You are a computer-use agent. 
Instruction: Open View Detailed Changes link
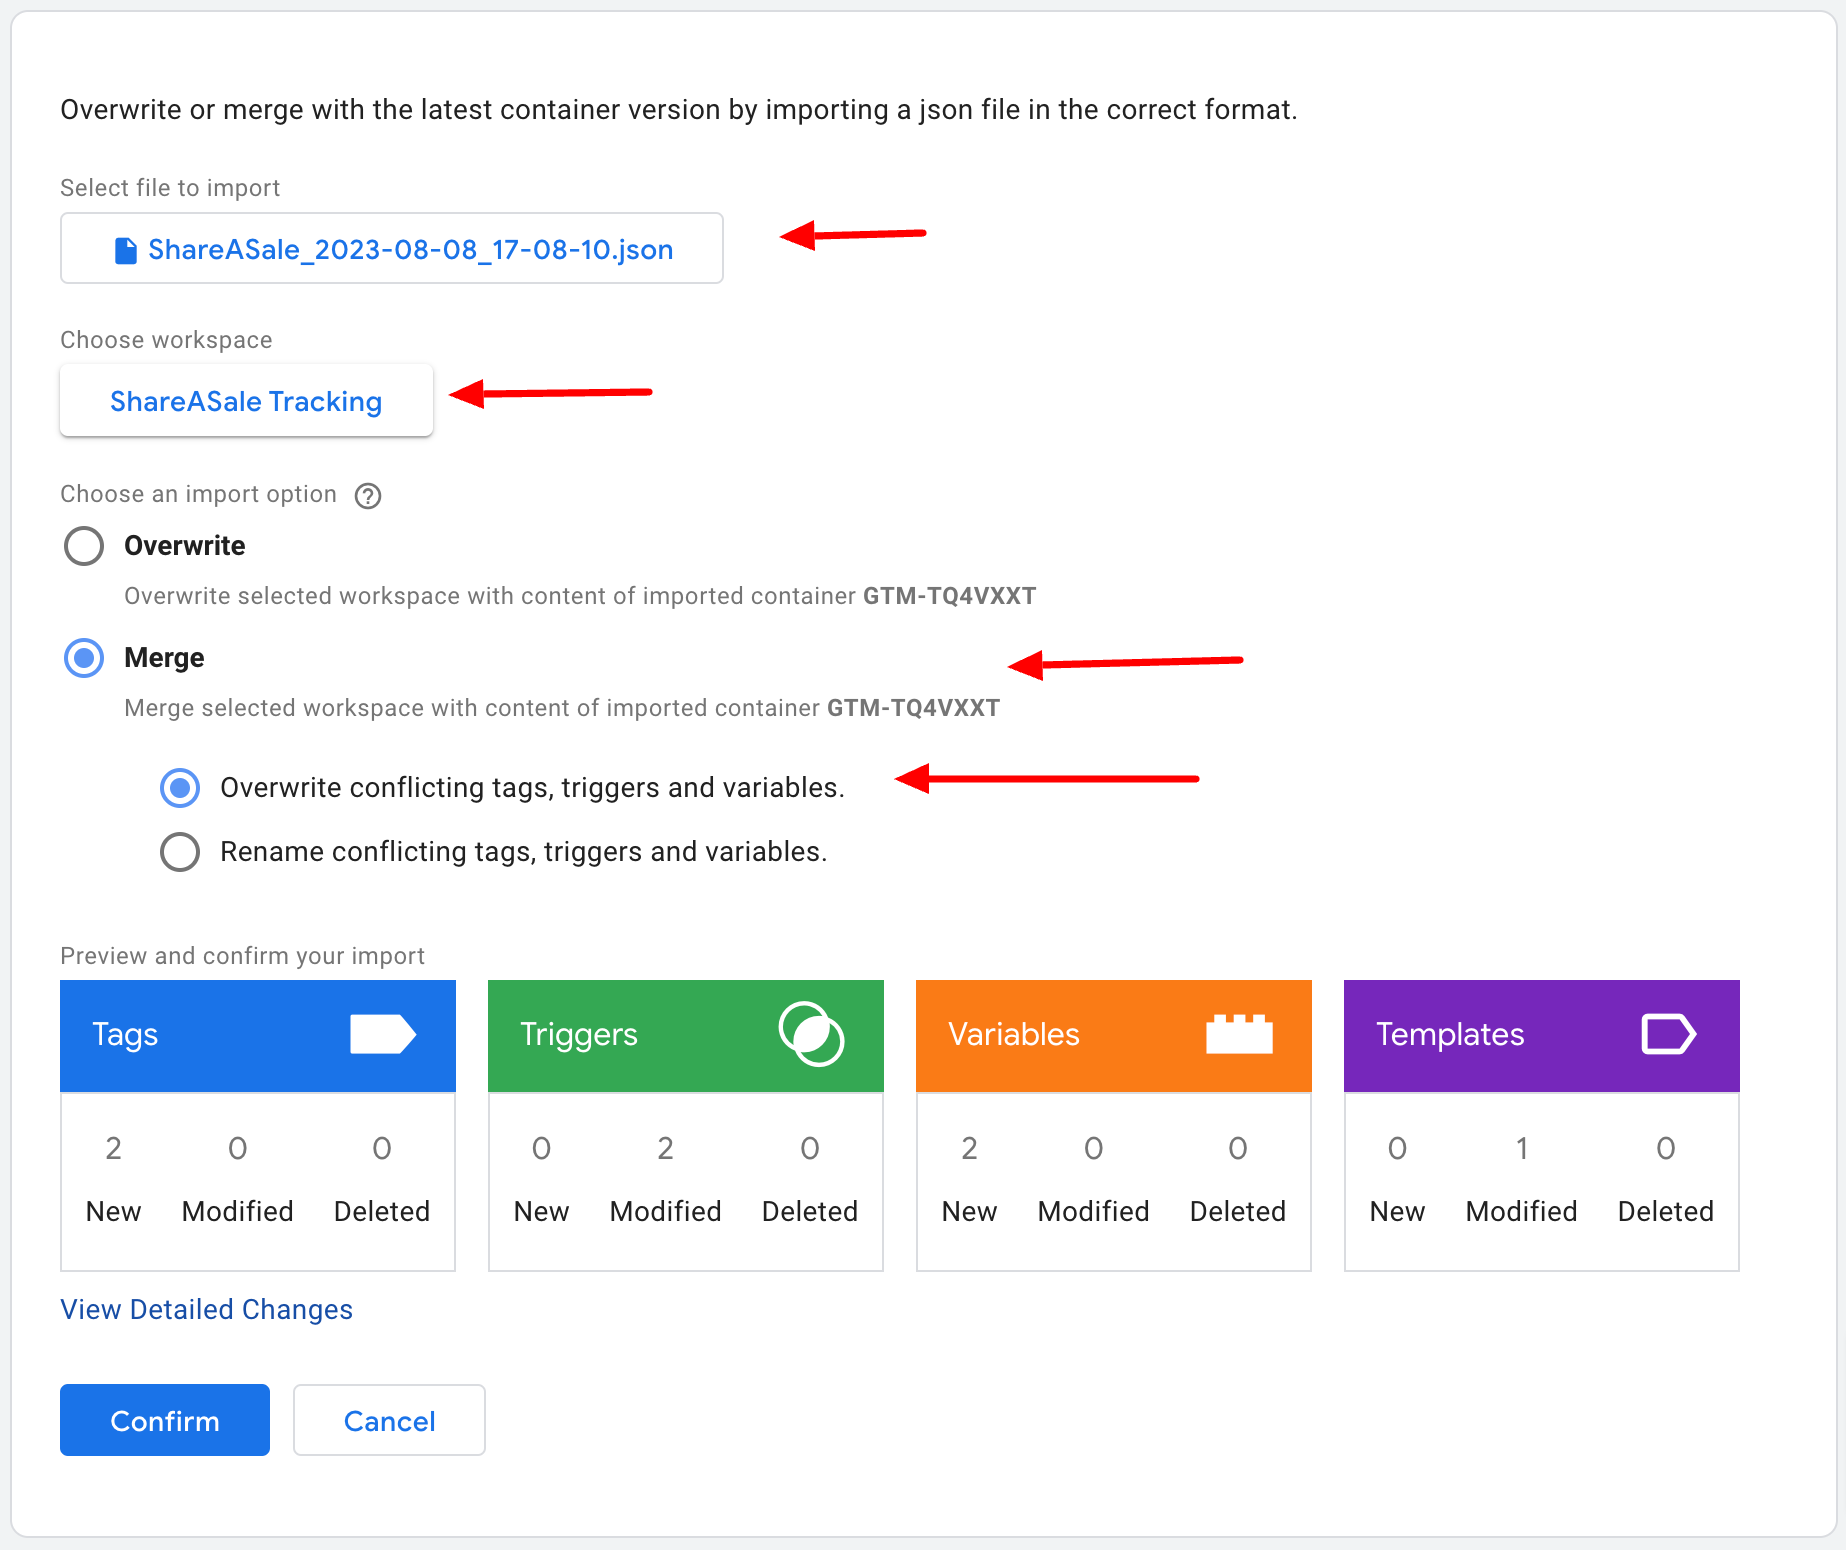coord(207,1309)
